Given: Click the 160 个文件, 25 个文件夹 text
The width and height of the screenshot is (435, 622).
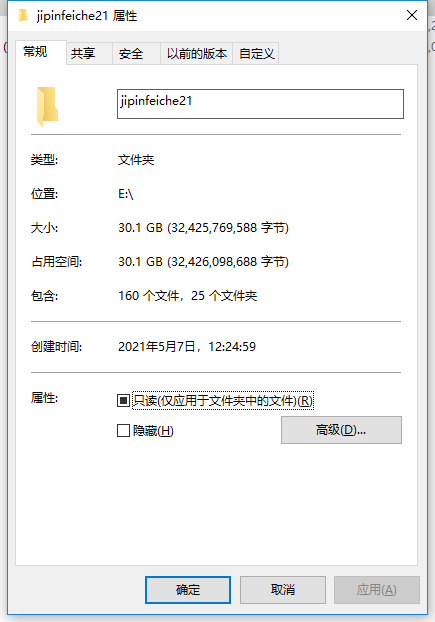Looking at the screenshot, I should pyautogui.click(x=188, y=296).
